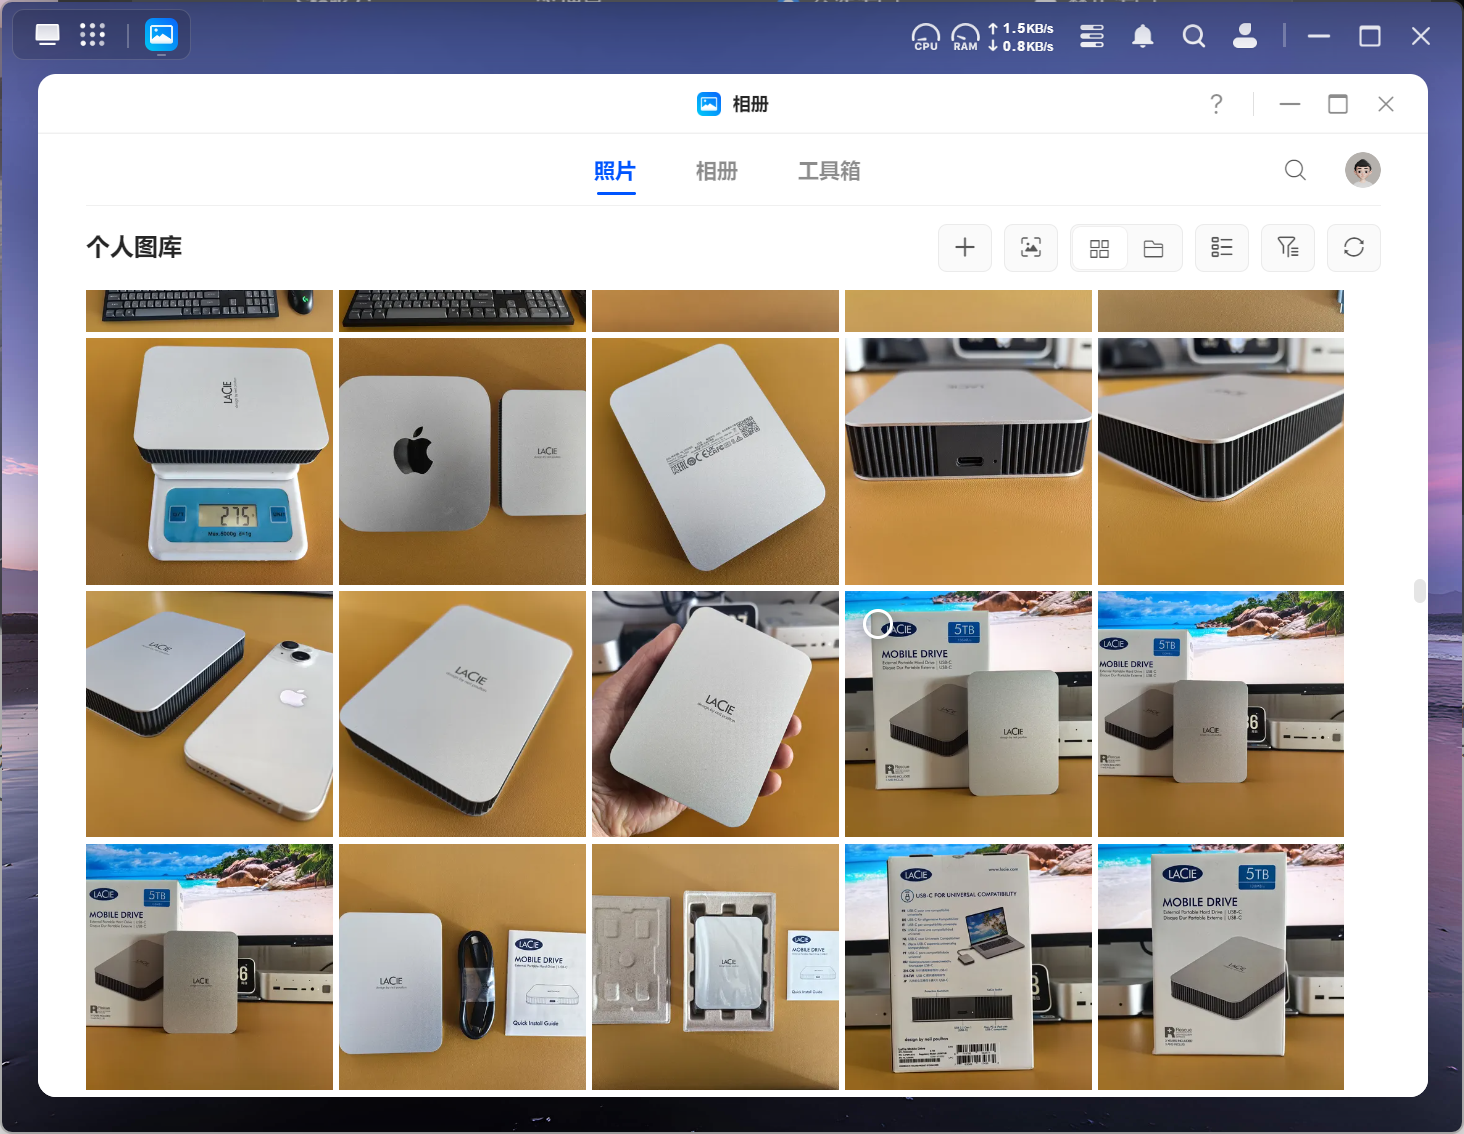1464x1134 pixels.
Task: Open photo of Mac mini beside drive
Action: [462, 461]
